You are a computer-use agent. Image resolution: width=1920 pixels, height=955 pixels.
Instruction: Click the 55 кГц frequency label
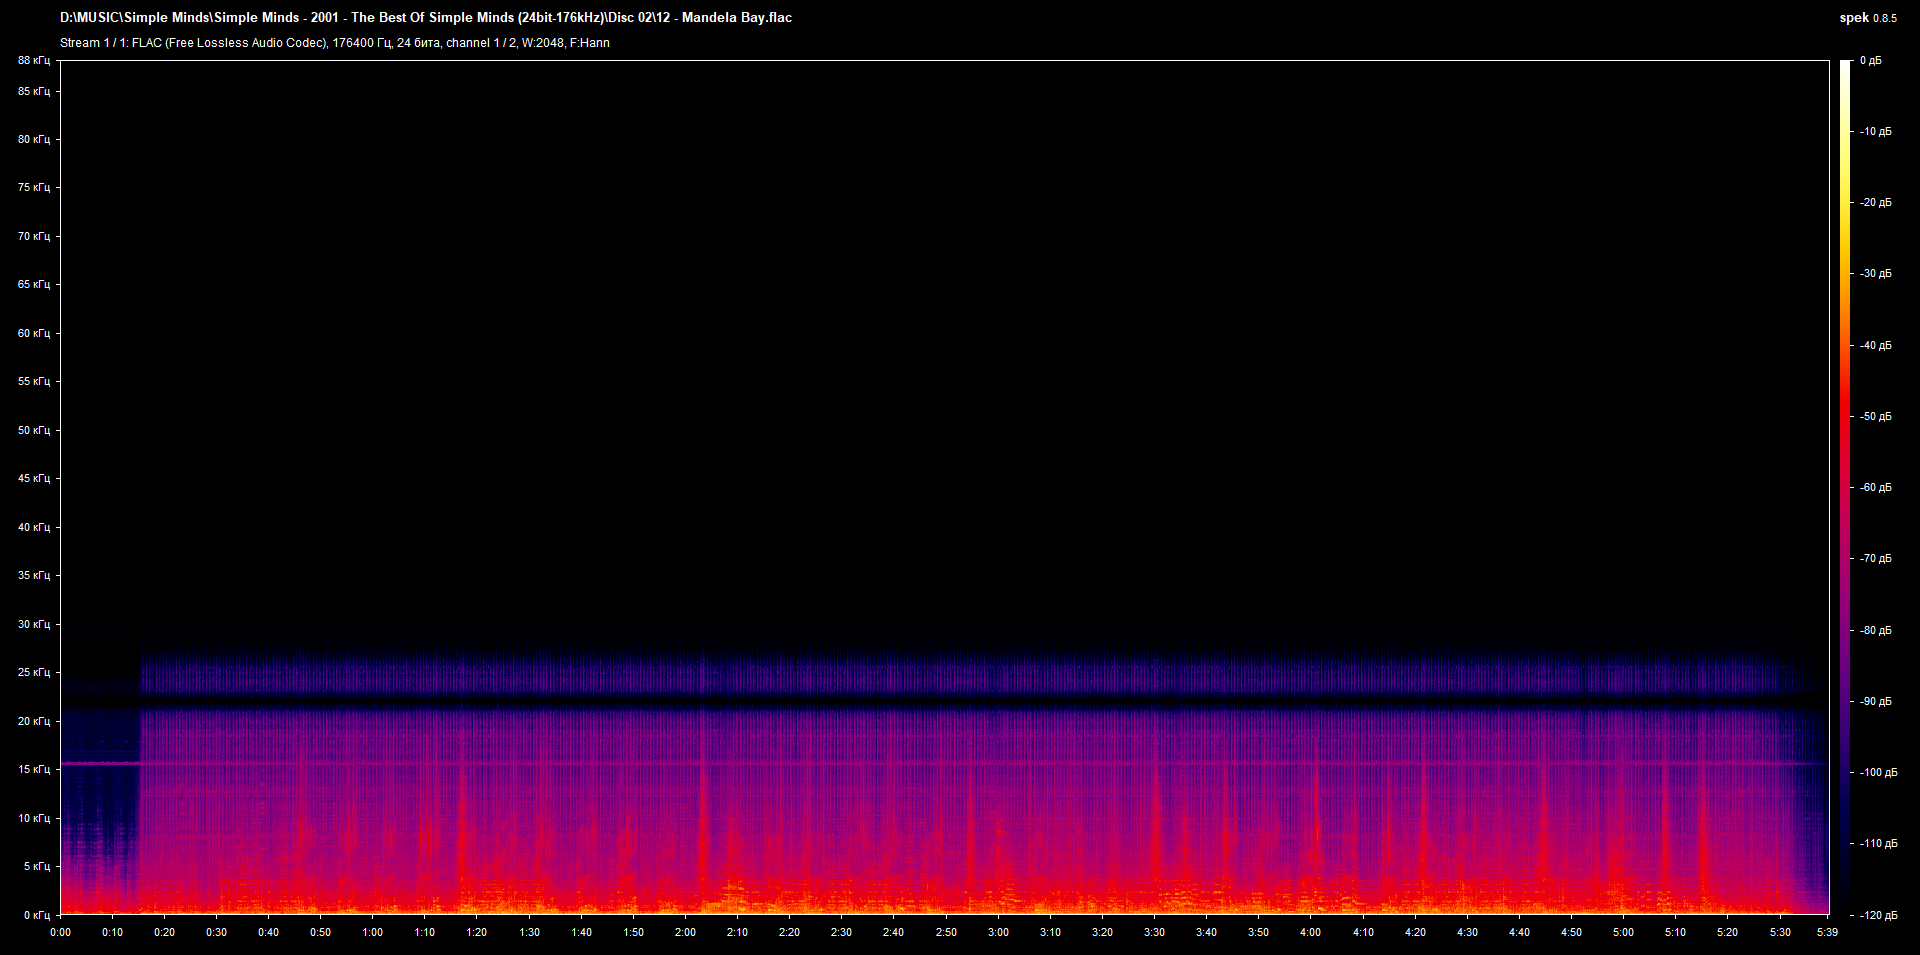click(33, 381)
